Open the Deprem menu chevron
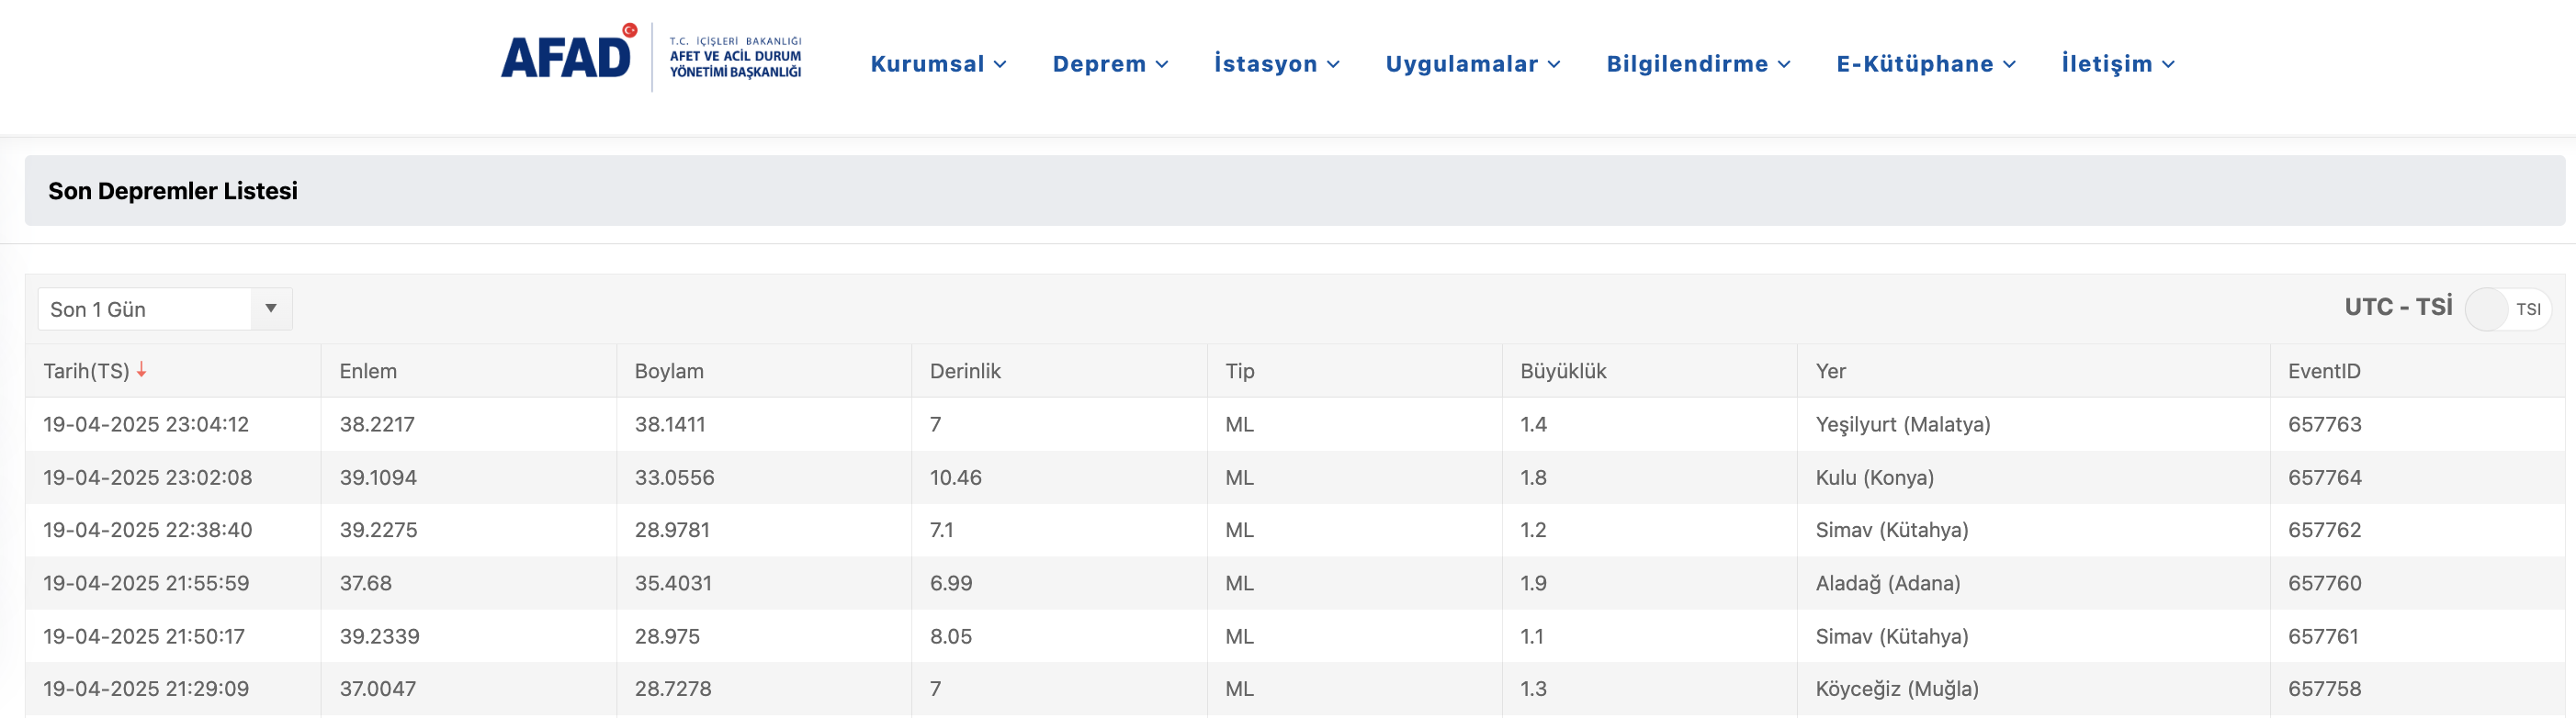 click(1165, 64)
